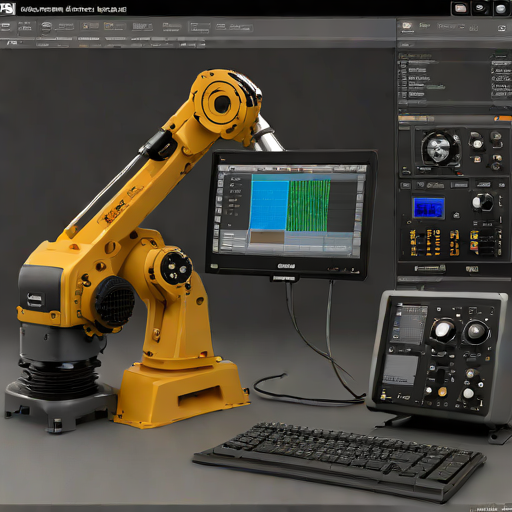The width and height of the screenshot is (512, 512).
Task: Click the horizontal slider below the orange indicators
Action: coord(430,268)
